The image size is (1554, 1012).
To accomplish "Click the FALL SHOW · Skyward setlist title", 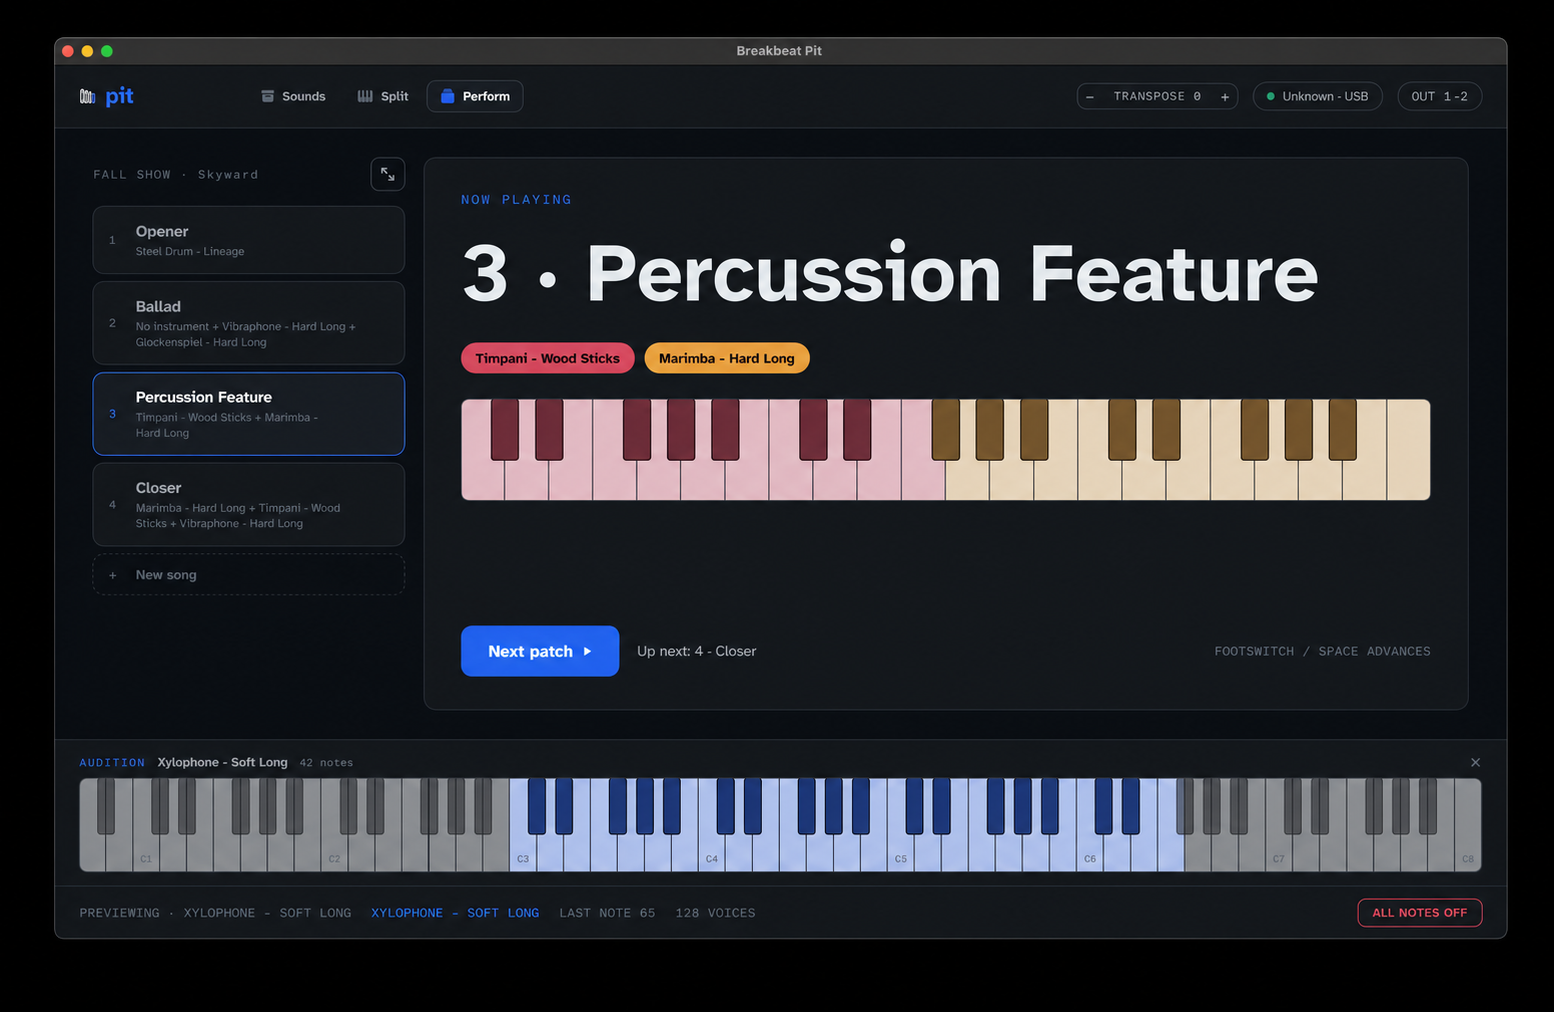I will click(176, 175).
